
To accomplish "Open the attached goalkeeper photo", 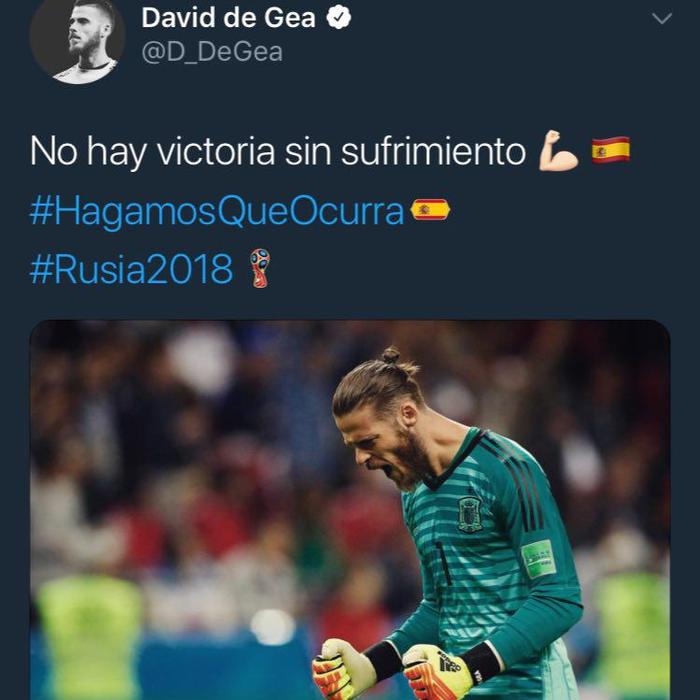I will pyautogui.click(x=350, y=510).
